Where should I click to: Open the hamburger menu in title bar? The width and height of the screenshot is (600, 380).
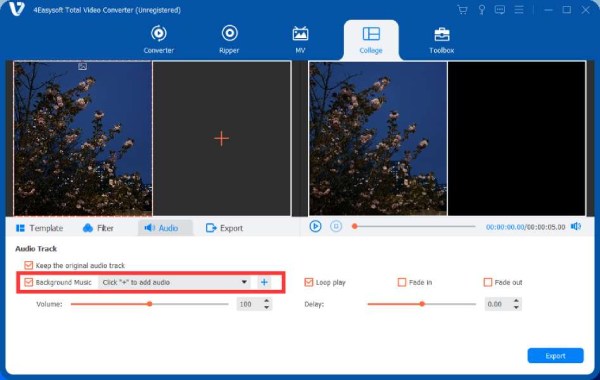pos(519,10)
